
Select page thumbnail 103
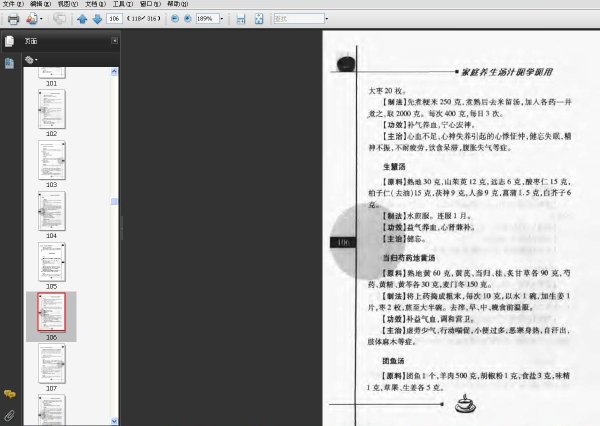pyautogui.click(x=52, y=160)
